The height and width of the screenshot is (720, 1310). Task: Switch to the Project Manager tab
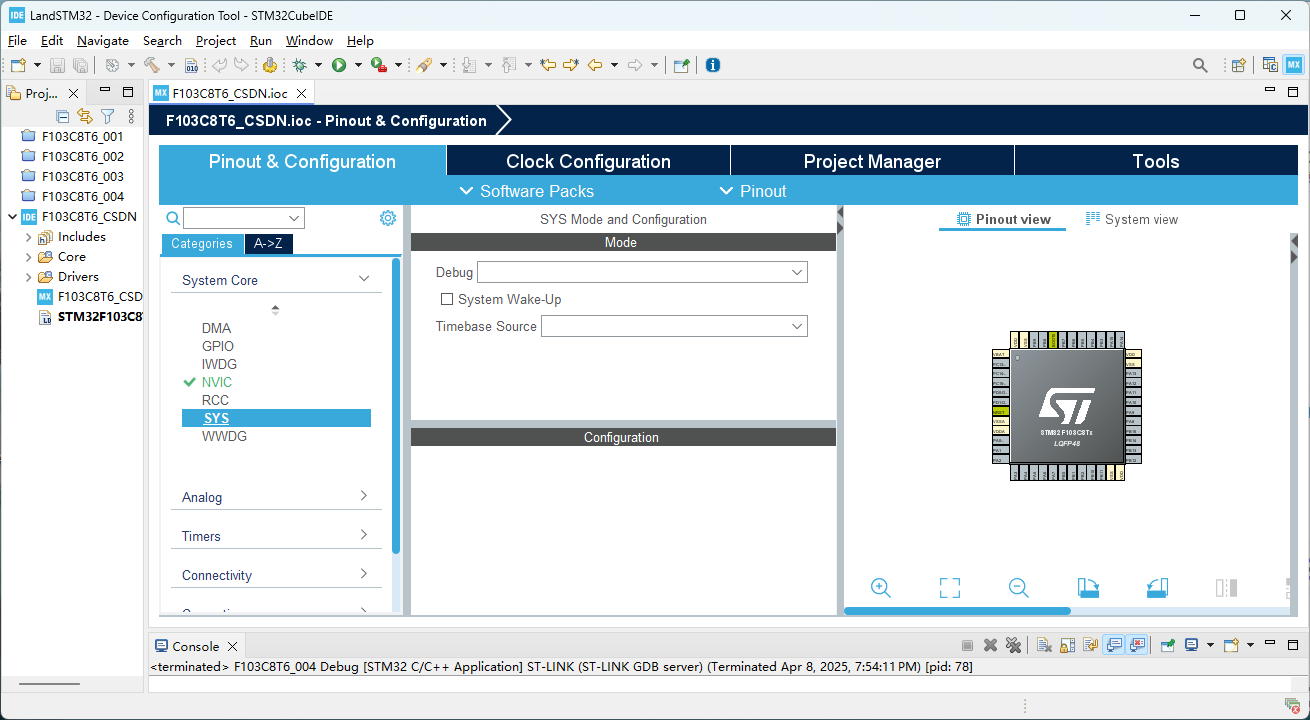pos(872,161)
